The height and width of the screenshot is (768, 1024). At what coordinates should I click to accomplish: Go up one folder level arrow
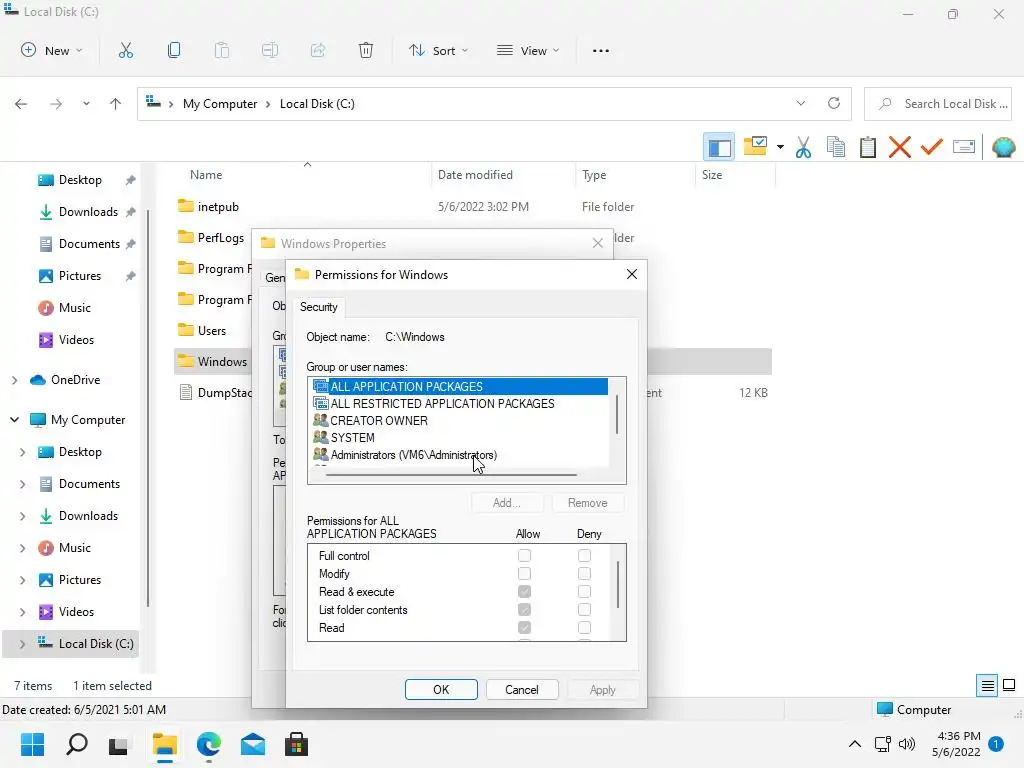tap(116, 104)
